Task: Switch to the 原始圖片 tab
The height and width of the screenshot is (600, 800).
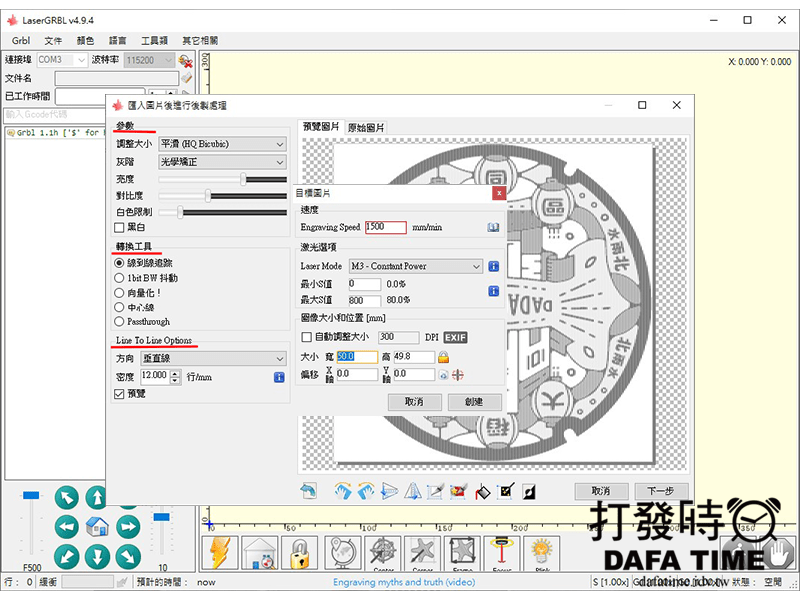Action: (x=365, y=128)
